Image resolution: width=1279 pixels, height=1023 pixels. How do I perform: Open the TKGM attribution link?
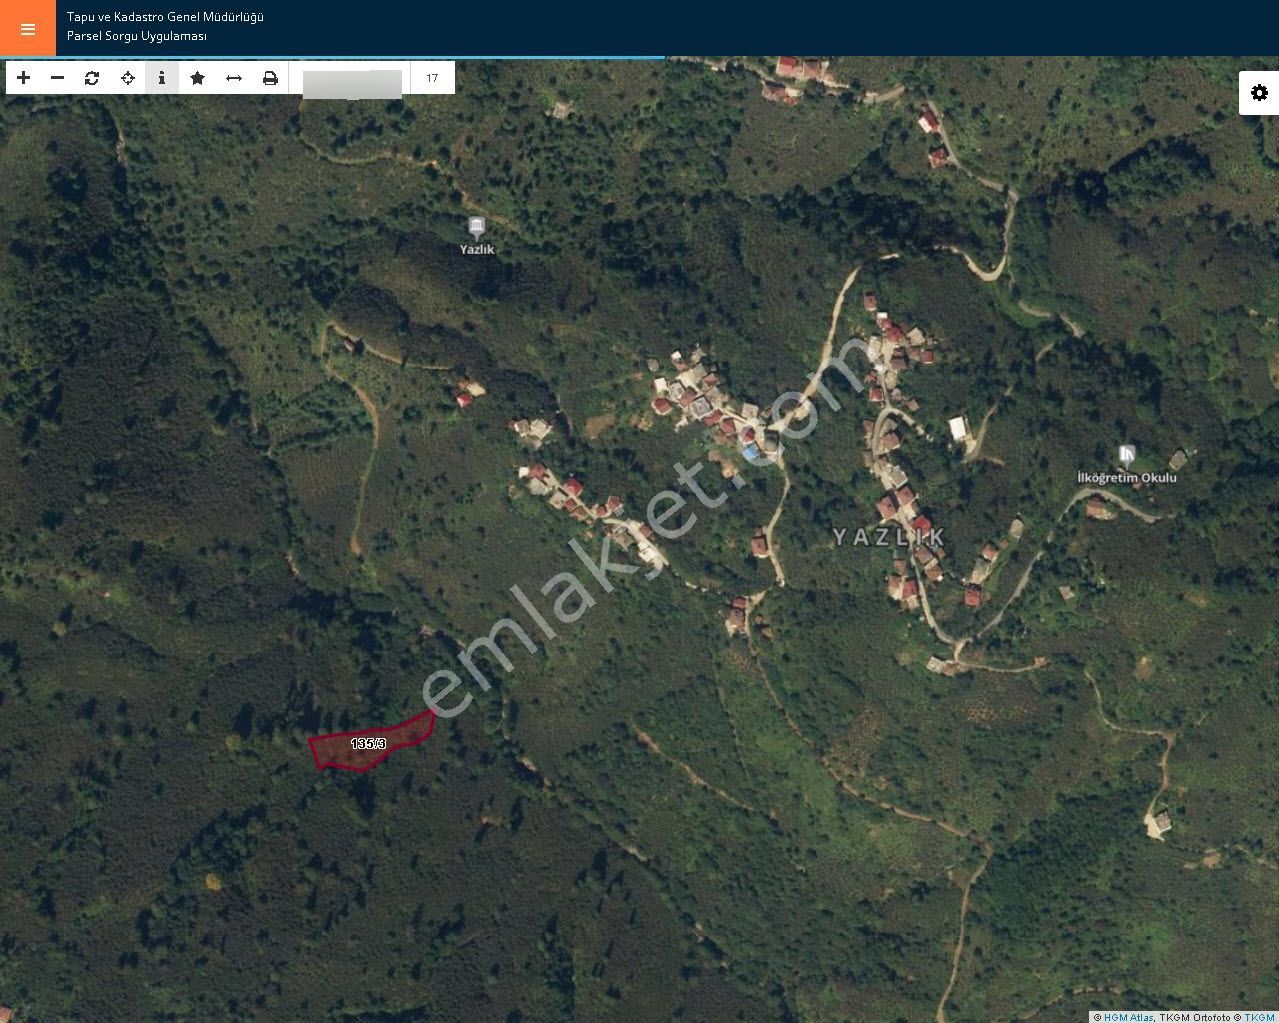coord(1259,1017)
